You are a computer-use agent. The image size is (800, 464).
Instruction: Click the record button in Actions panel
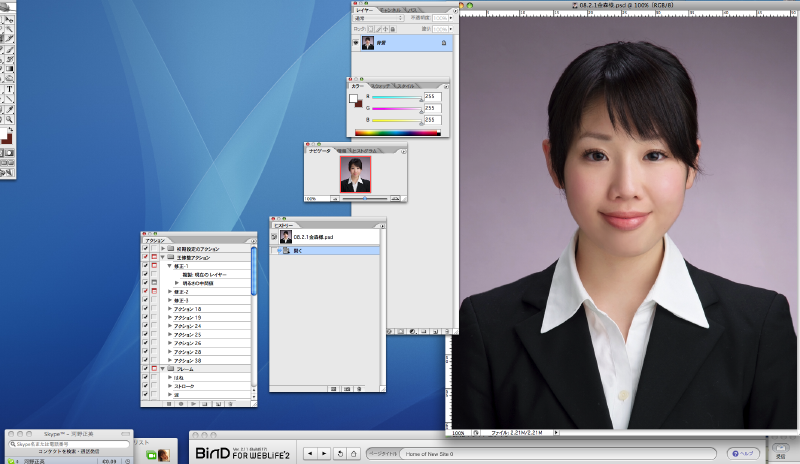click(181, 403)
